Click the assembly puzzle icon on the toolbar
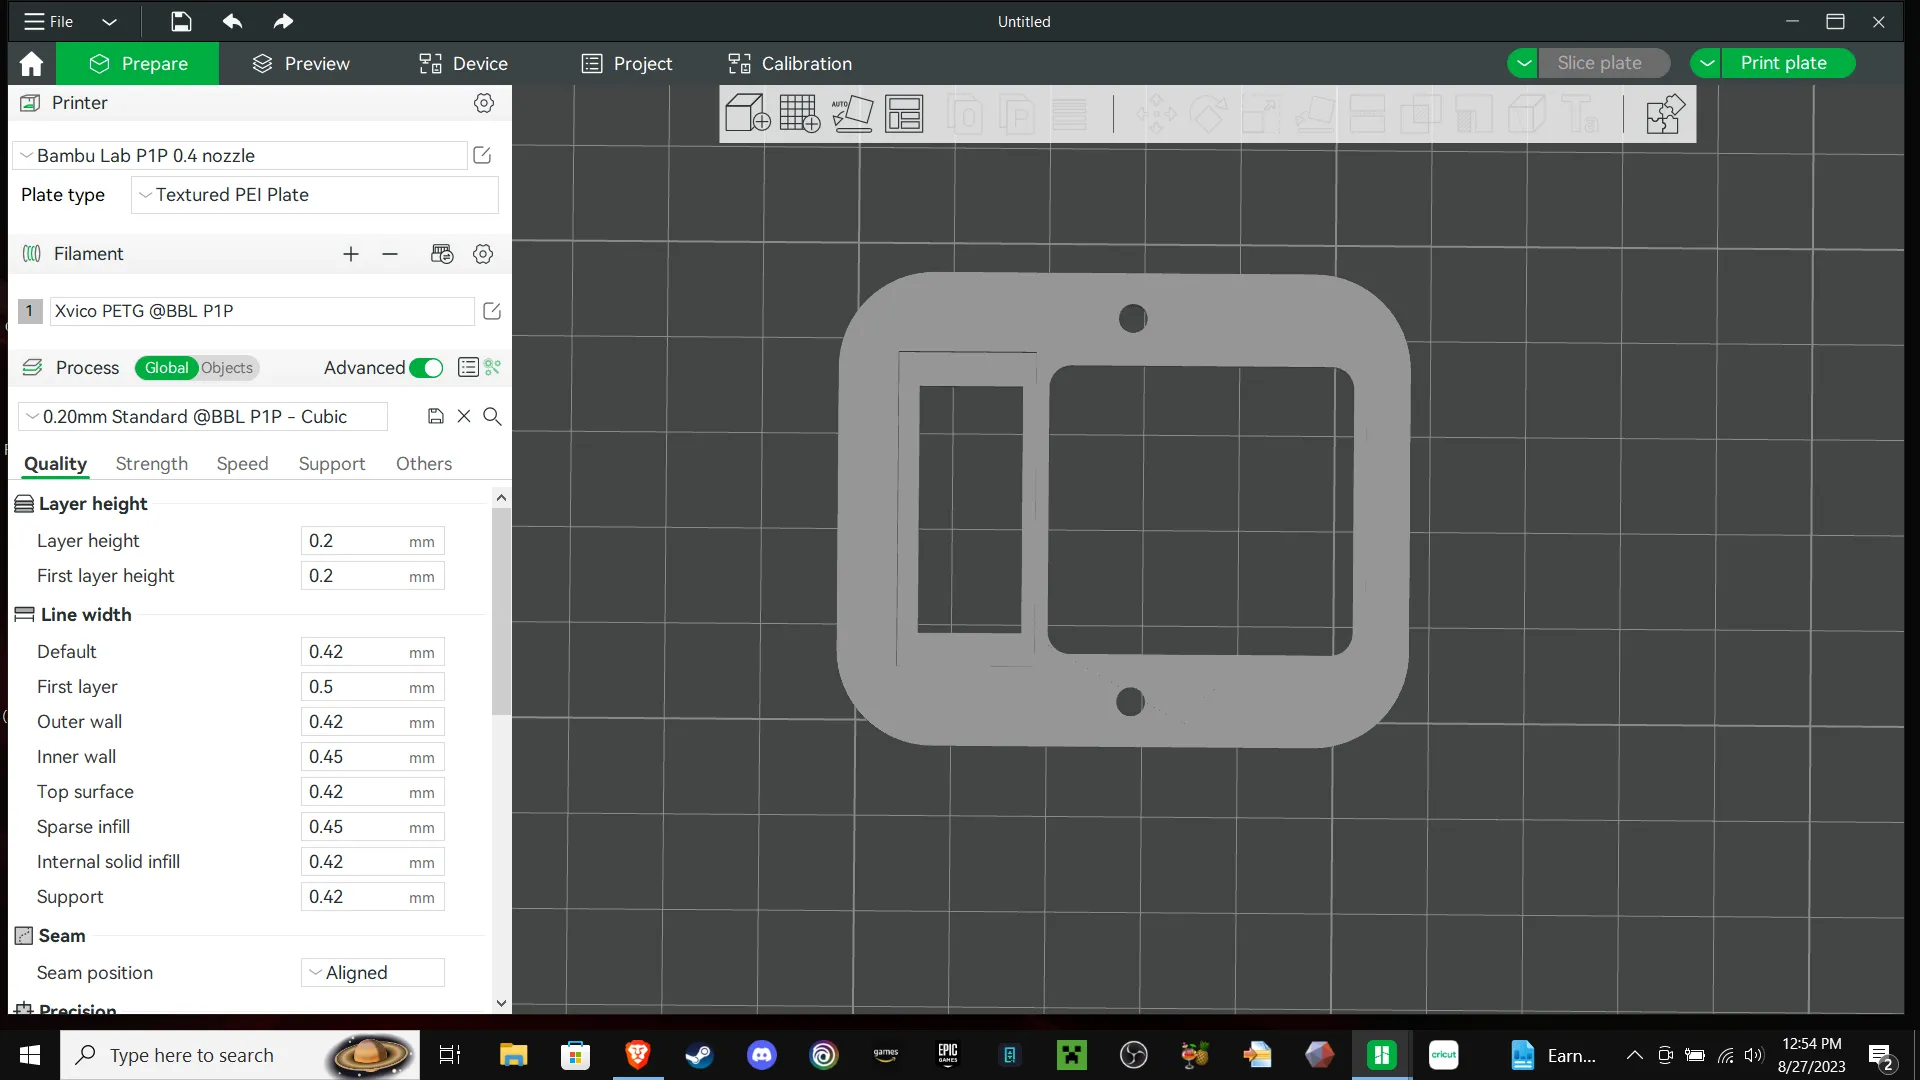Screen dimensions: 1920x1080 pos(1664,113)
